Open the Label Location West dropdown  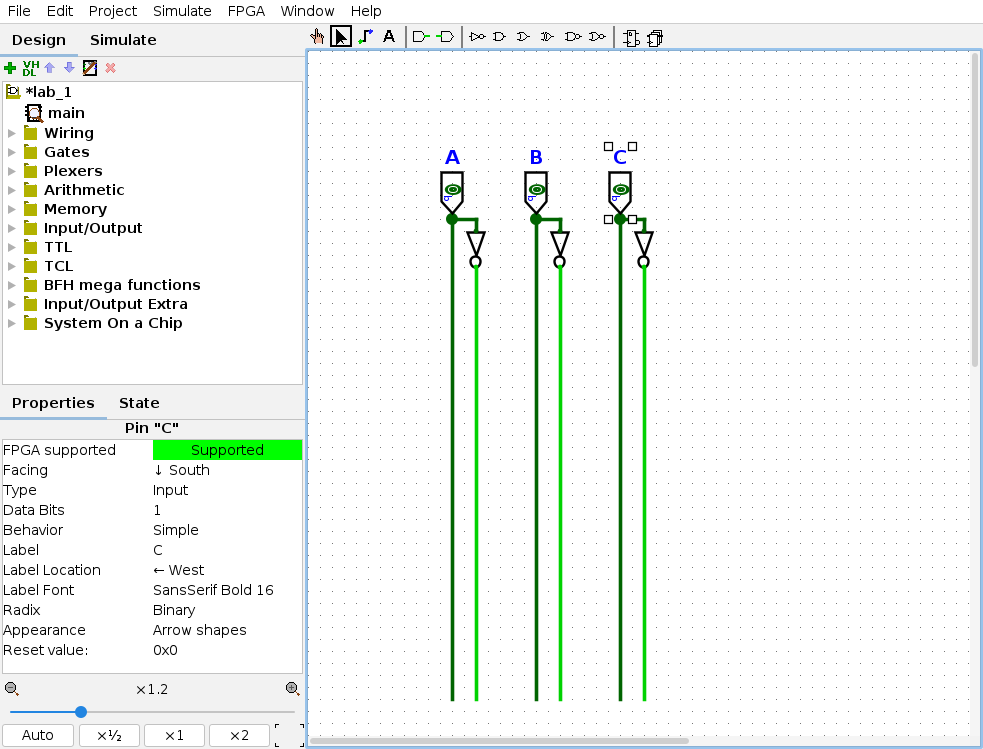pyautogui.click(x=226, y=570)
